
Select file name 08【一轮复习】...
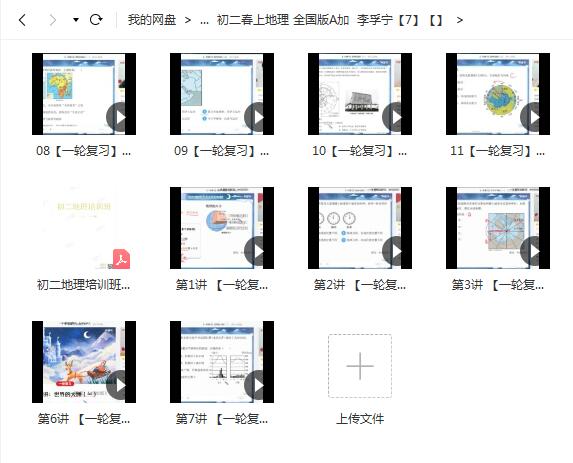[84, 151]
